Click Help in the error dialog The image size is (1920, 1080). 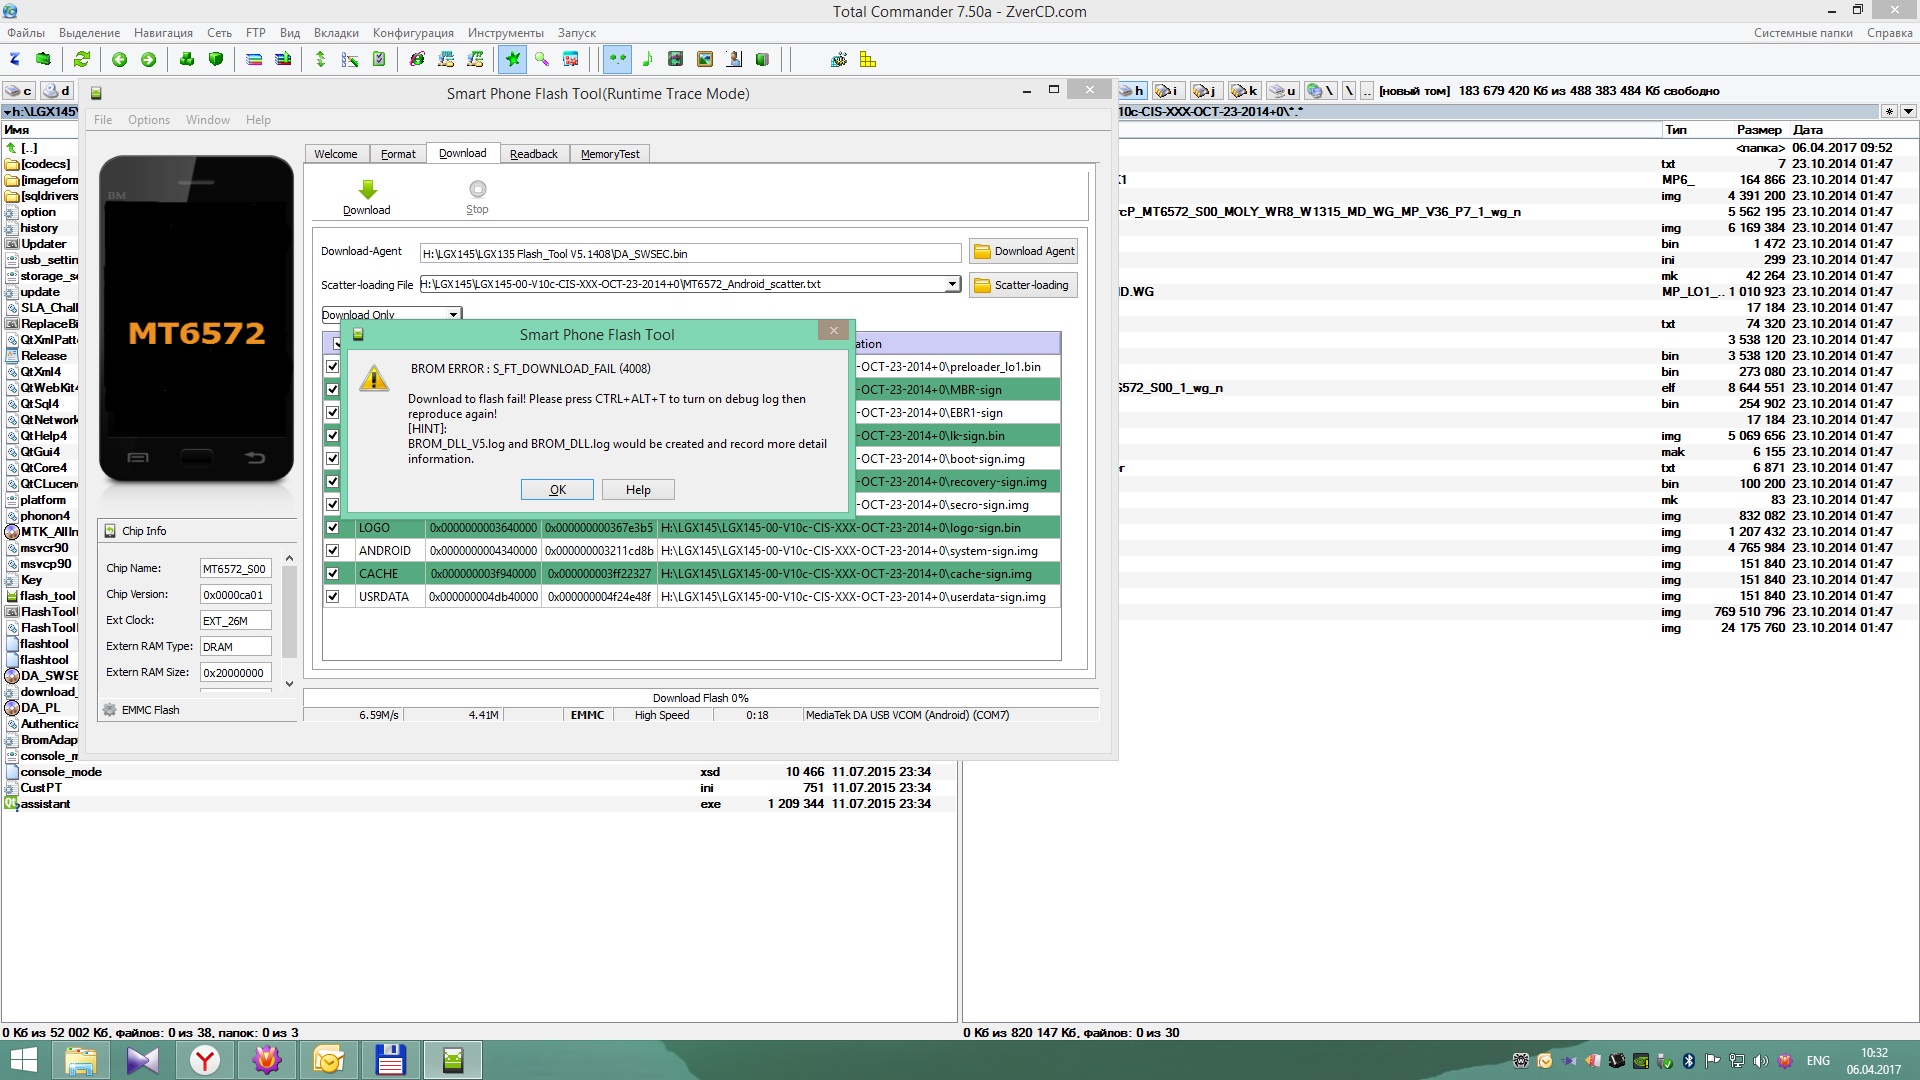[638, 490]
